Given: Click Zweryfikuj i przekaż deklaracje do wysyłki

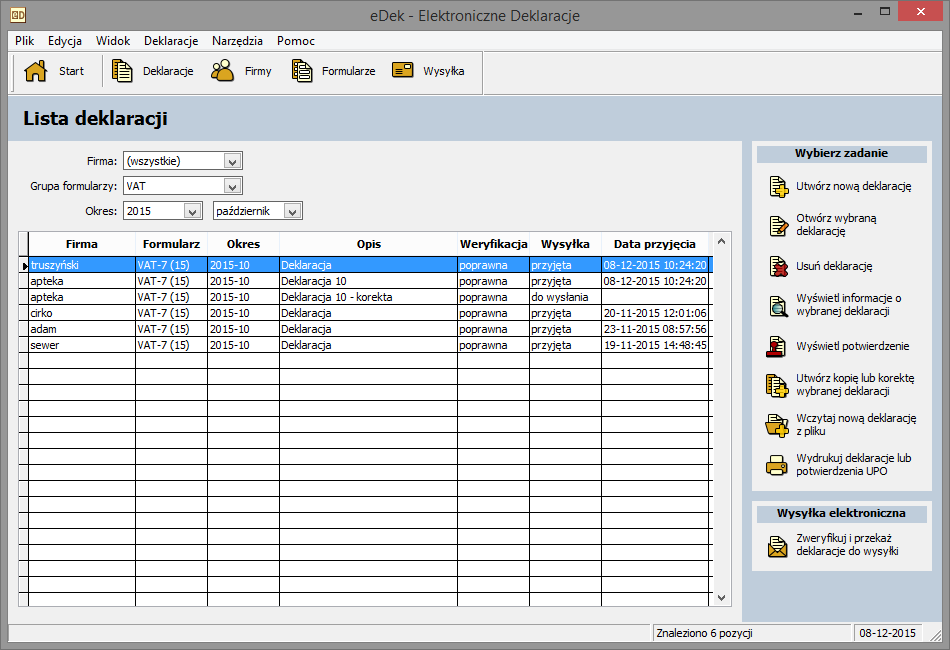Looking at the screenshot, I should point(847,545).
